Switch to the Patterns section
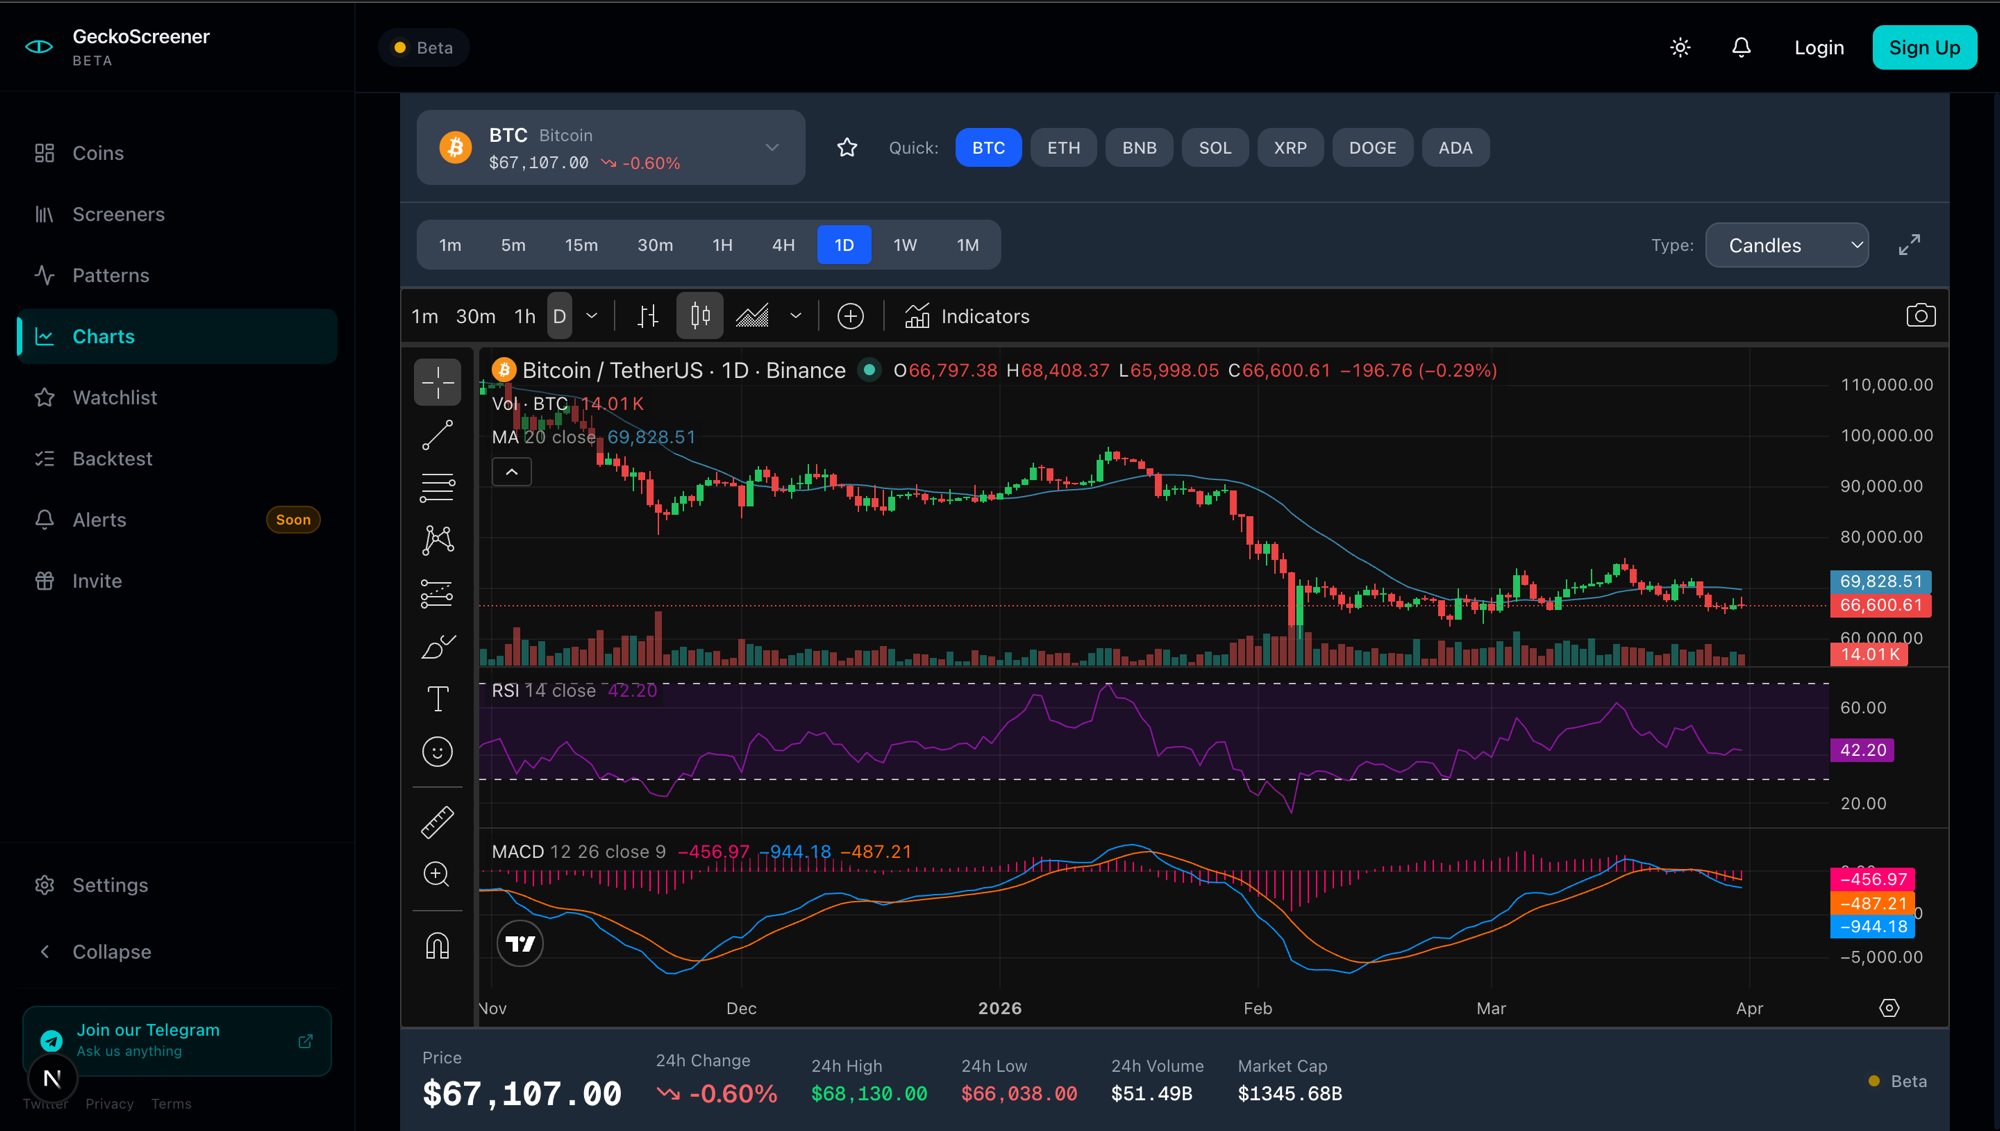Viewport: 2000px width, 1131px height. coord(110,275)
